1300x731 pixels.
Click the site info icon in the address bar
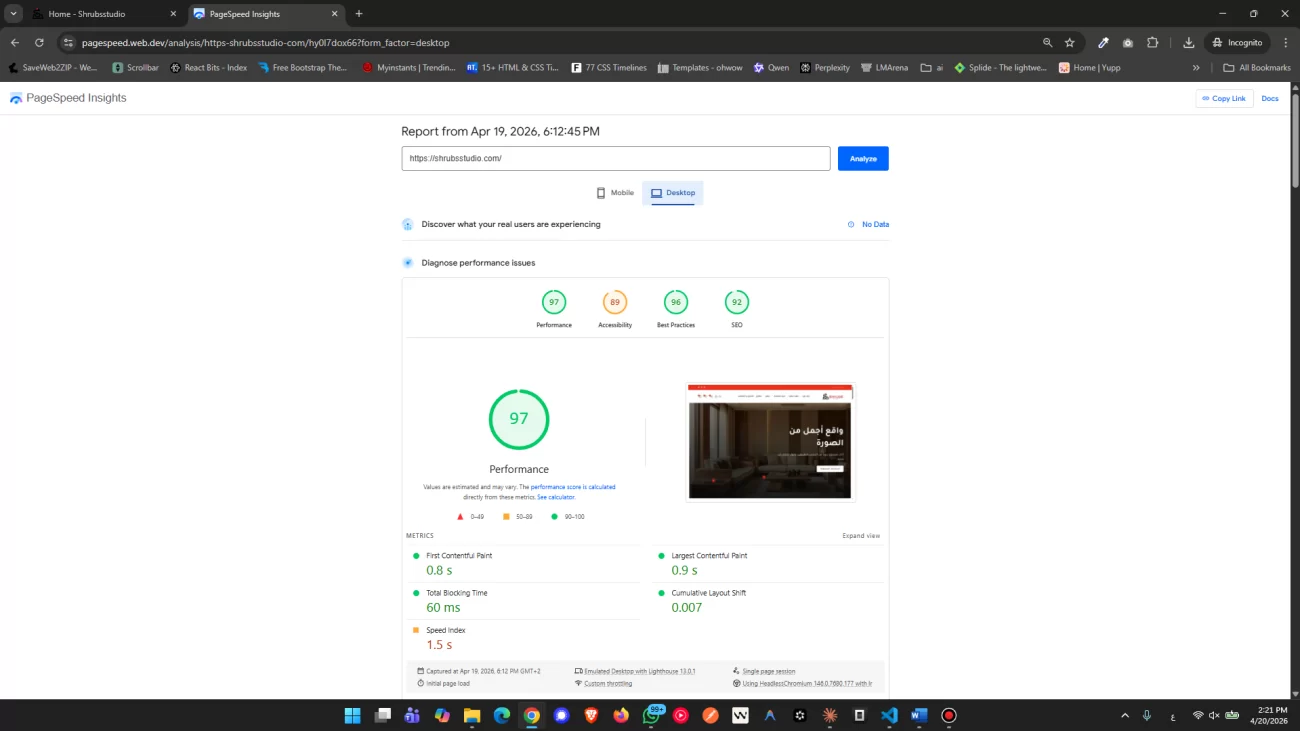pyautogui.click(x=68, y=43)
